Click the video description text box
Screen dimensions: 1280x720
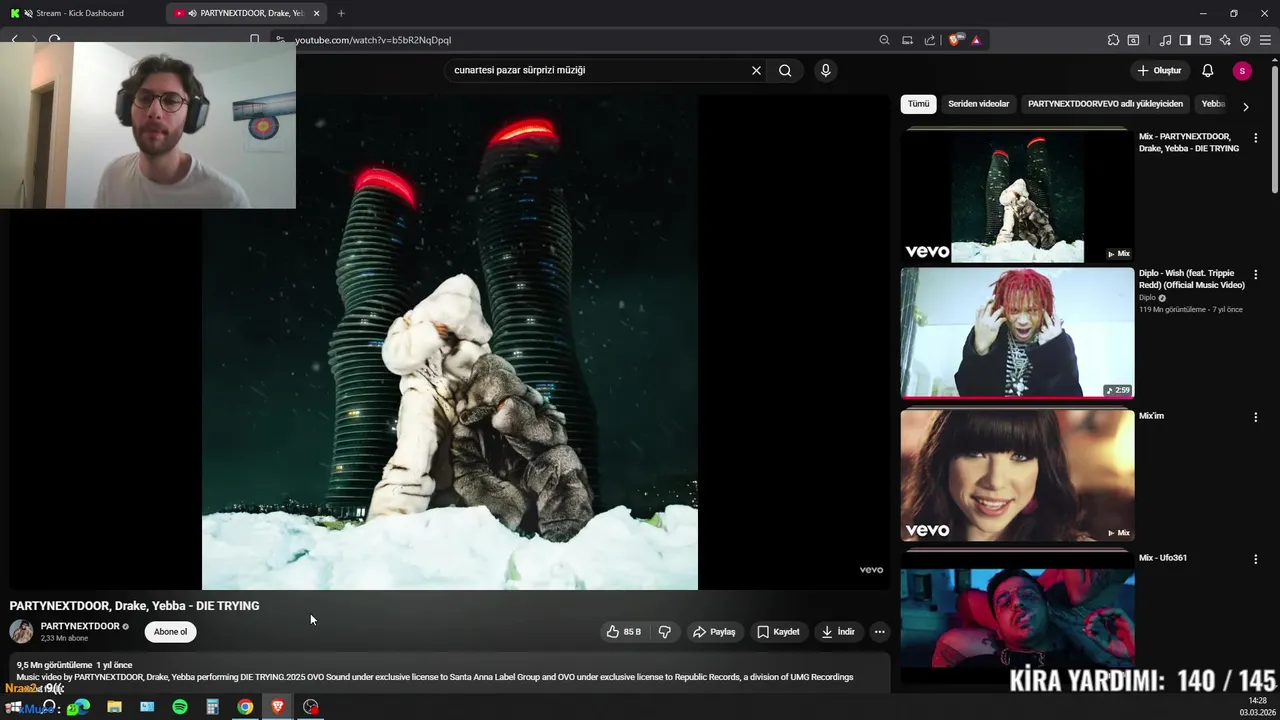click(x=450, y=671)
